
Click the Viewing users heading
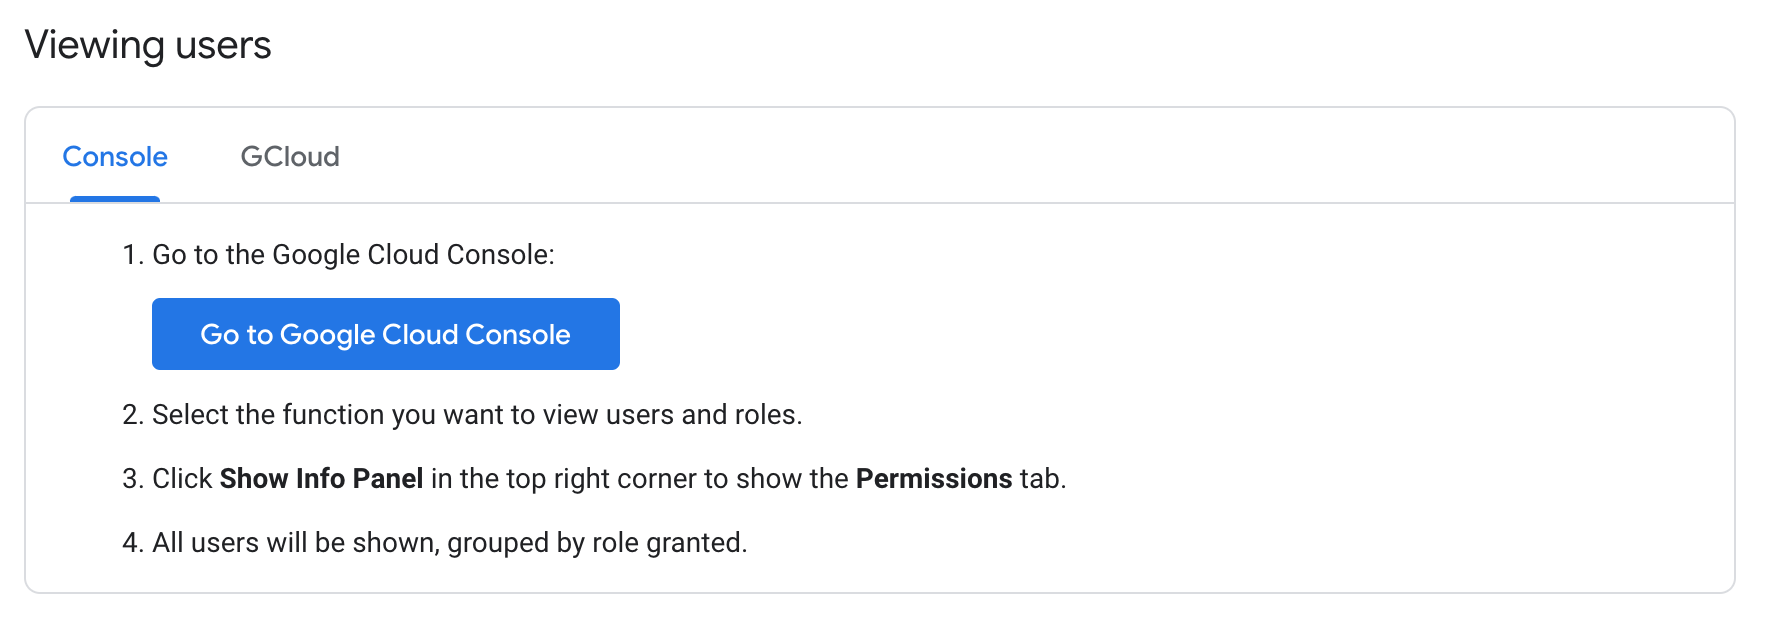[x=148, y=45]
